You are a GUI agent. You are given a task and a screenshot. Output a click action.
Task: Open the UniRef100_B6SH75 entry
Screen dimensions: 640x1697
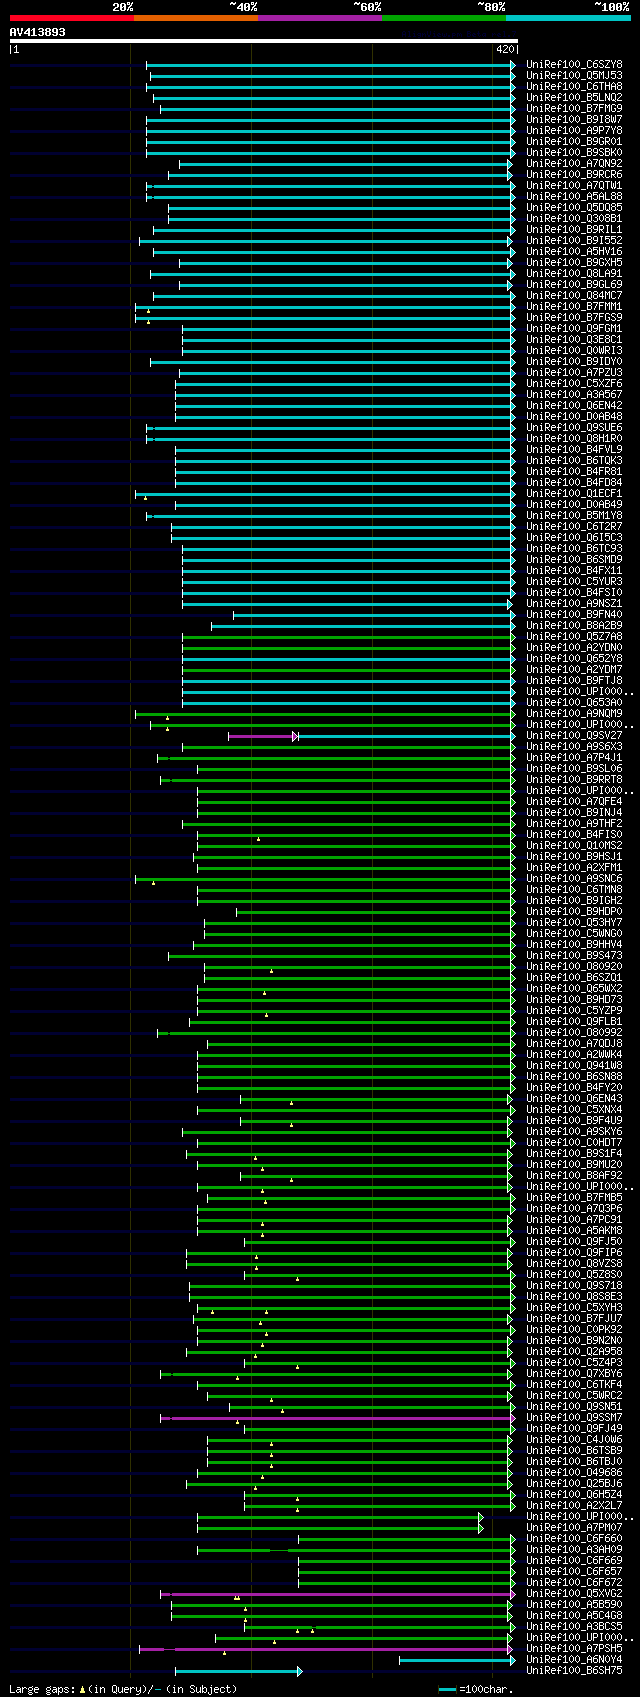[574, 1671]
